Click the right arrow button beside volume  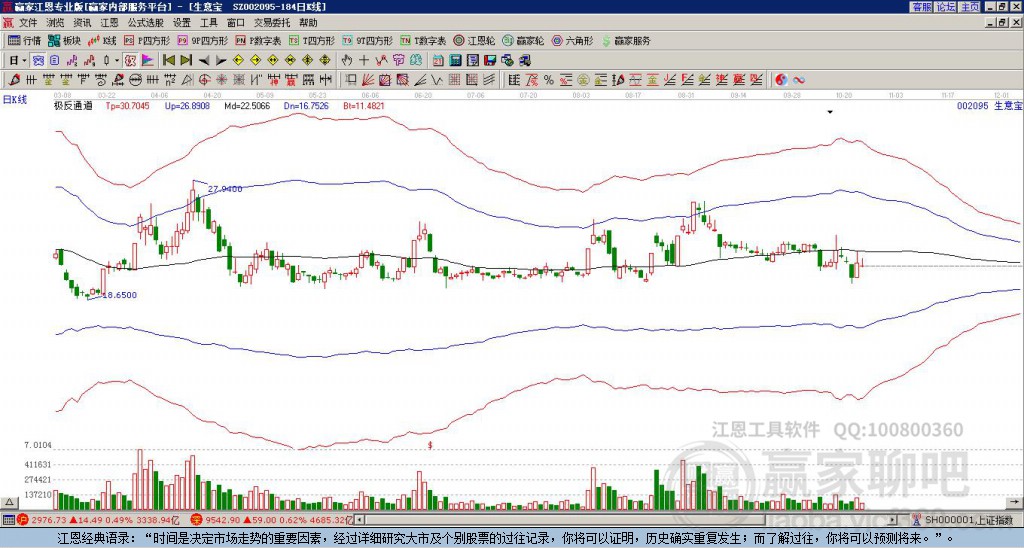coord(1016,502)
